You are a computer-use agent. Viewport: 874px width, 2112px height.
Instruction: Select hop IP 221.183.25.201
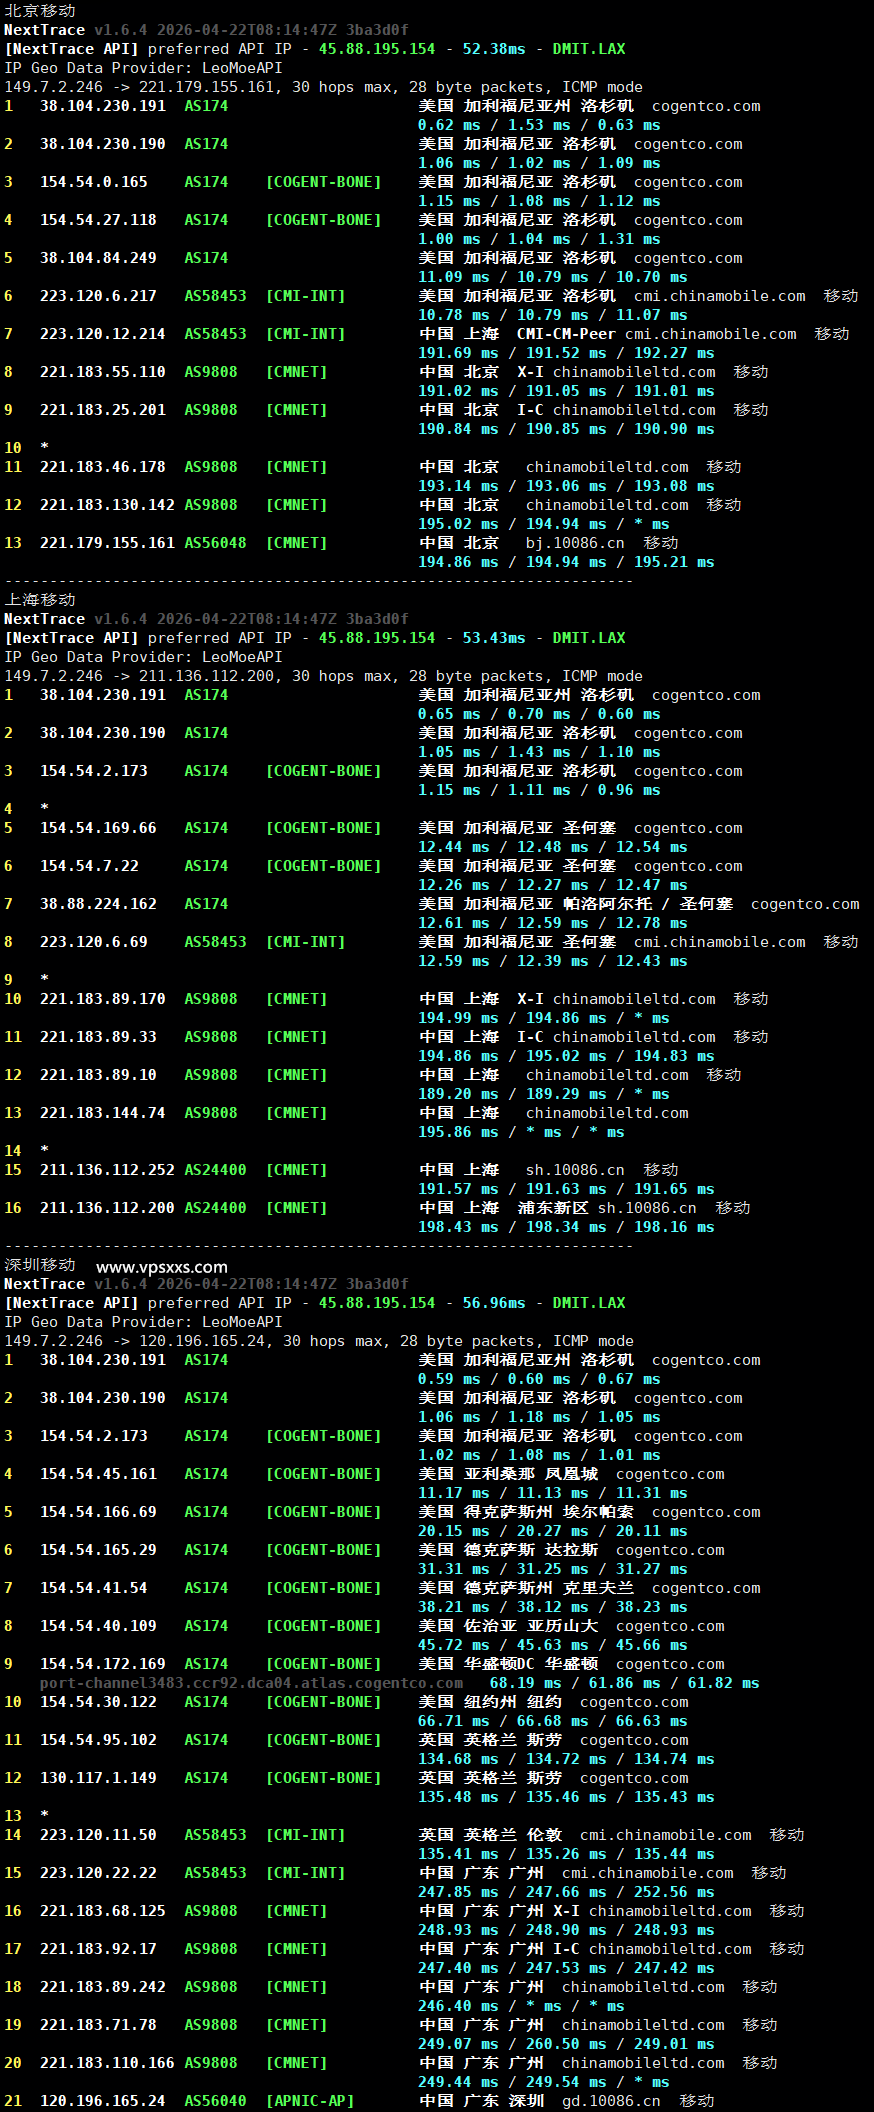[x=103, y=410]
